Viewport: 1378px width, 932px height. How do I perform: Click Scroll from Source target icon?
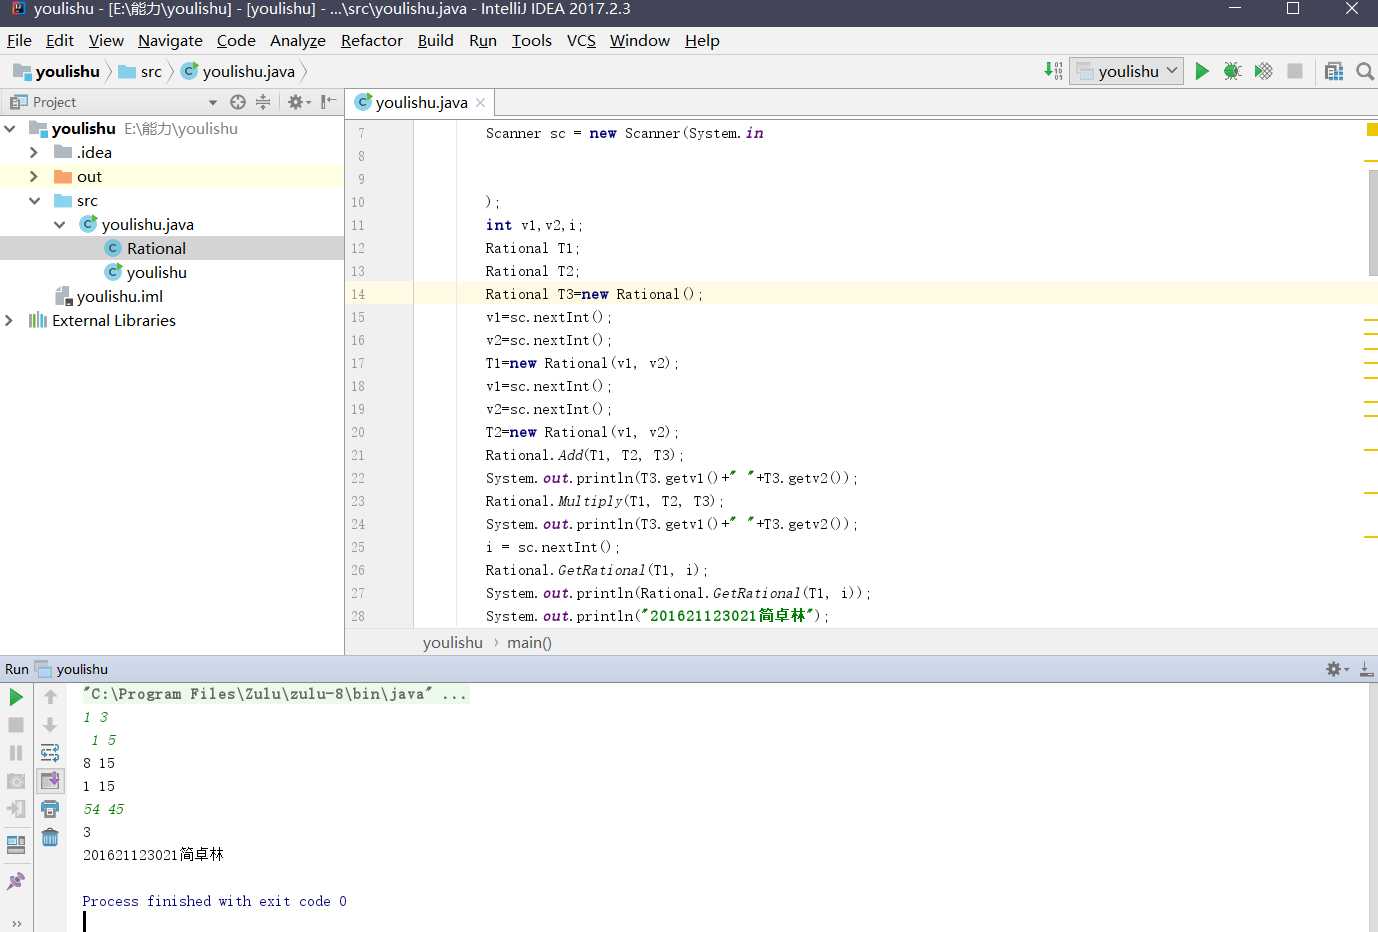[x=237, y=102]
